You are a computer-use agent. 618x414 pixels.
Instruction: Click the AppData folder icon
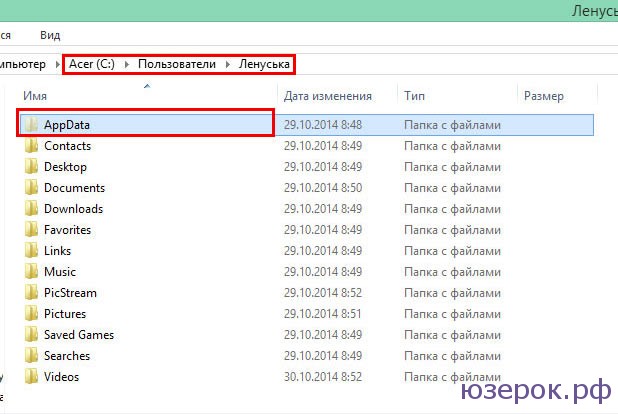coord(32,125)
